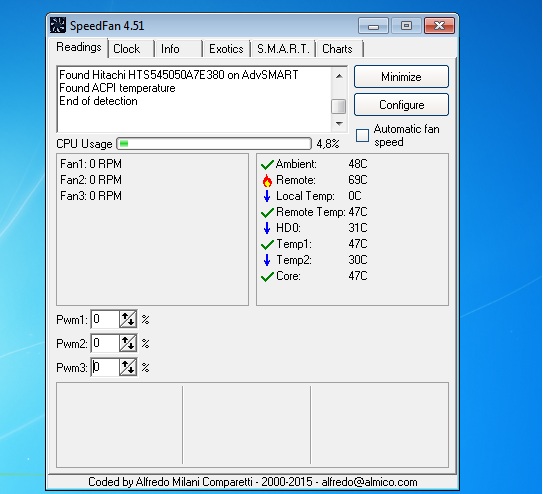Switch to the Readings tab
The width and height of the screenshot is (543, 494).
79,47
